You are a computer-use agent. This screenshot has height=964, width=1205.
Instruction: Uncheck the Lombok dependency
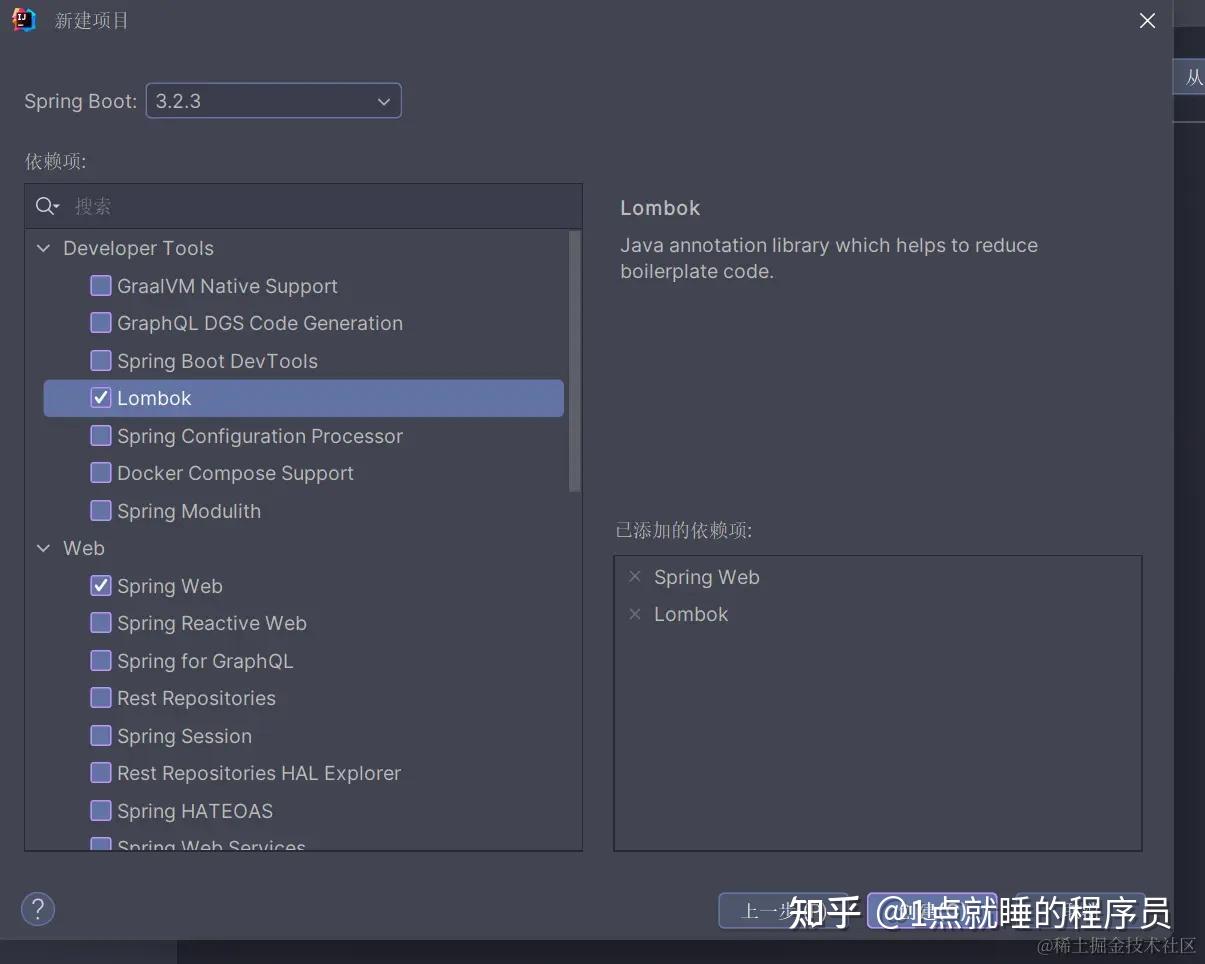pos(101,398)
